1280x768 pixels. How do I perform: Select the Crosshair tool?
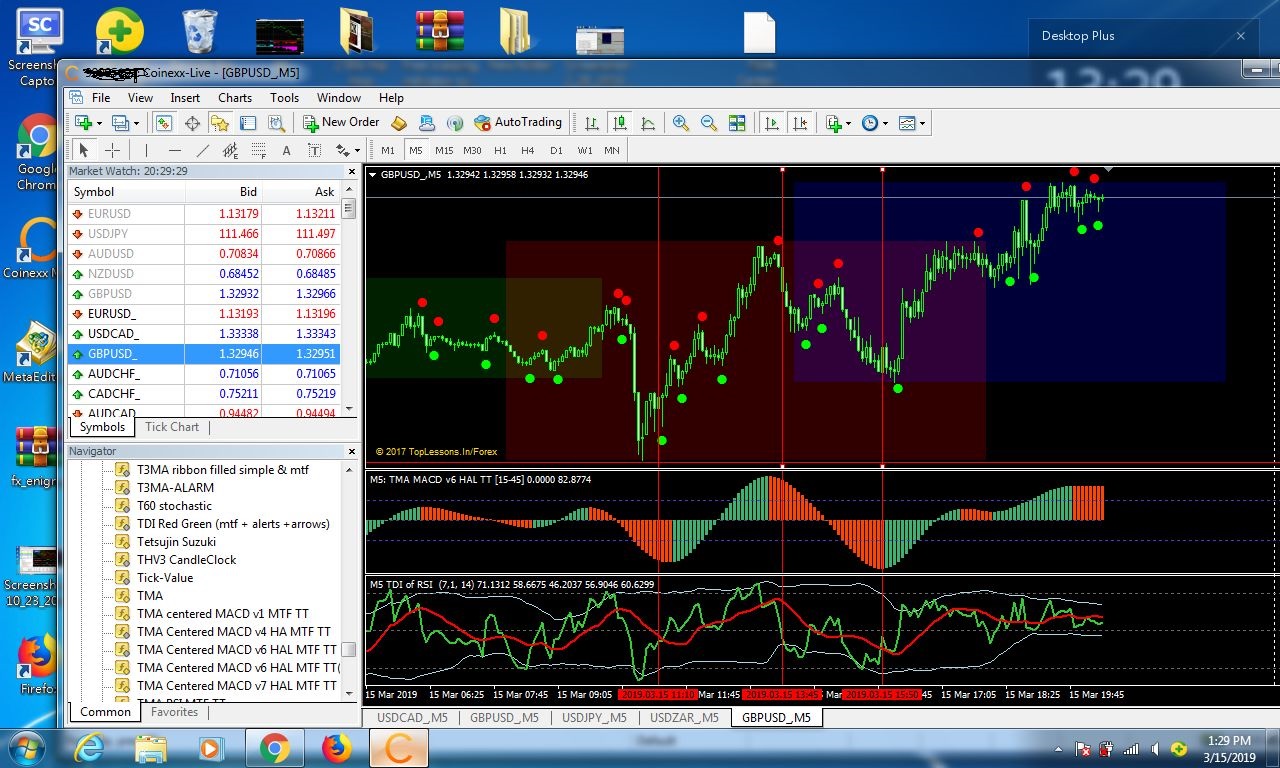pyautogui.click(x=112, y=150)
